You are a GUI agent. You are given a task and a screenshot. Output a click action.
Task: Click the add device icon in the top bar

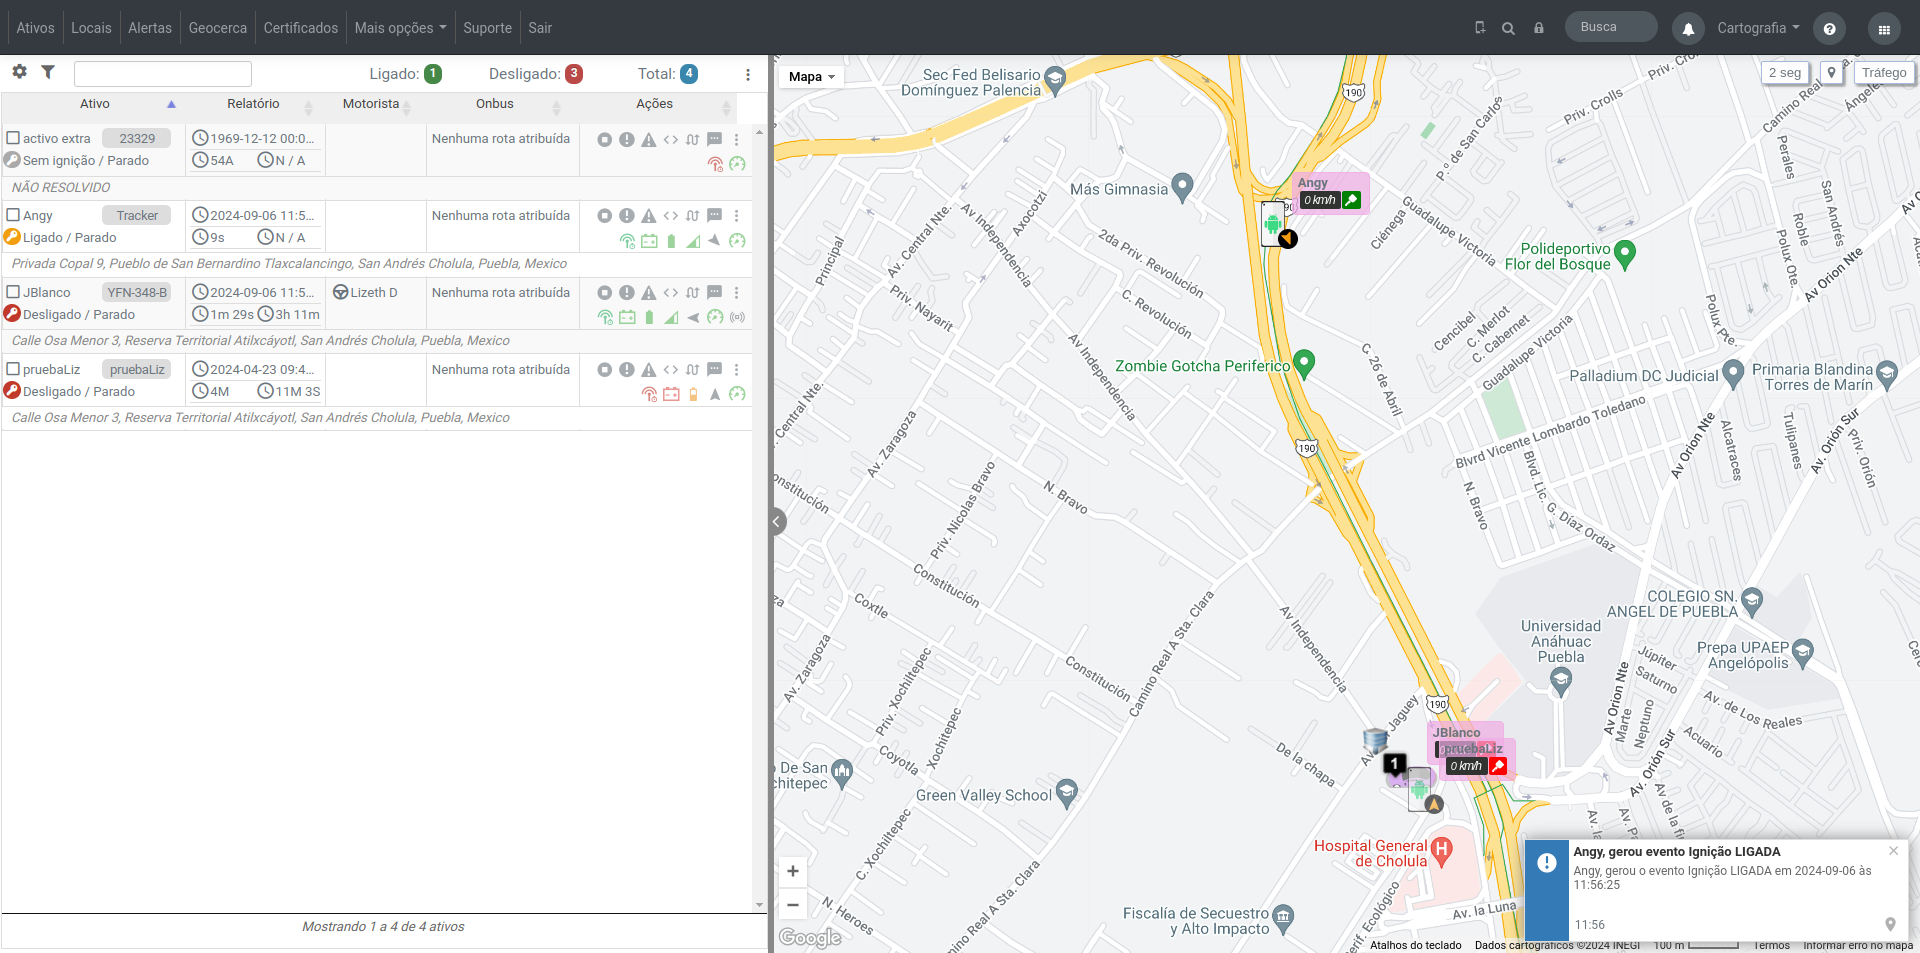click(1480, 28)
